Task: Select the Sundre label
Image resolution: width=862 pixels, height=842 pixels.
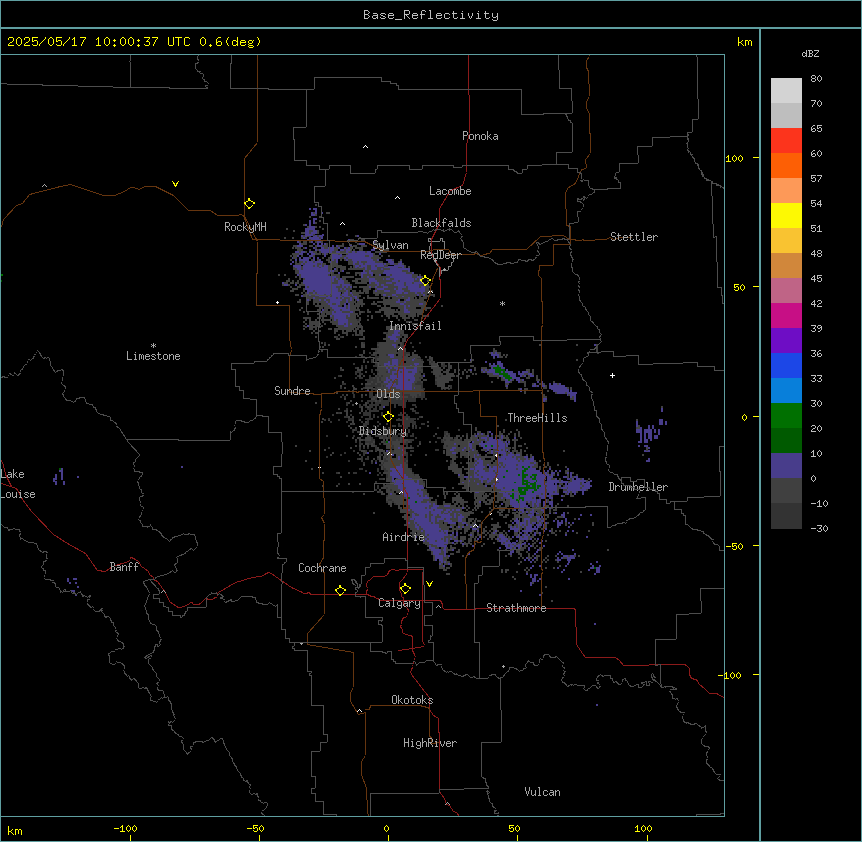Action: 292,391
